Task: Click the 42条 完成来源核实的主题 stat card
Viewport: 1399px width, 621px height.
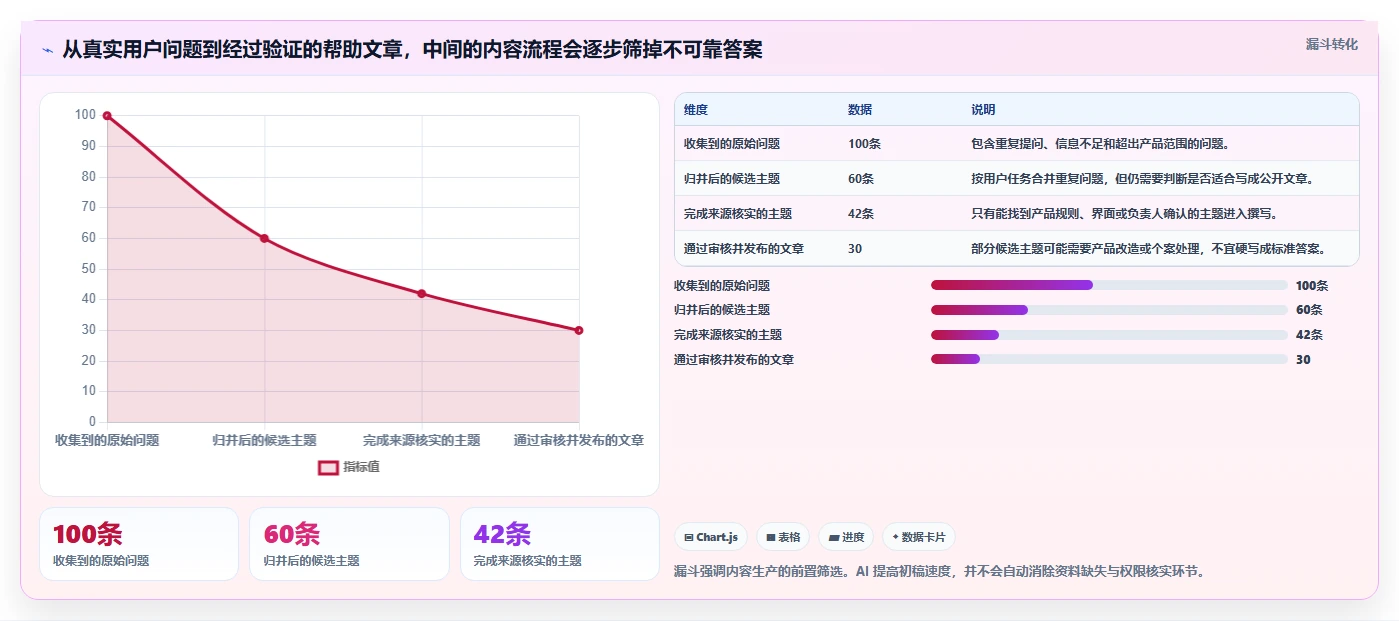Action: coord(560,544)
